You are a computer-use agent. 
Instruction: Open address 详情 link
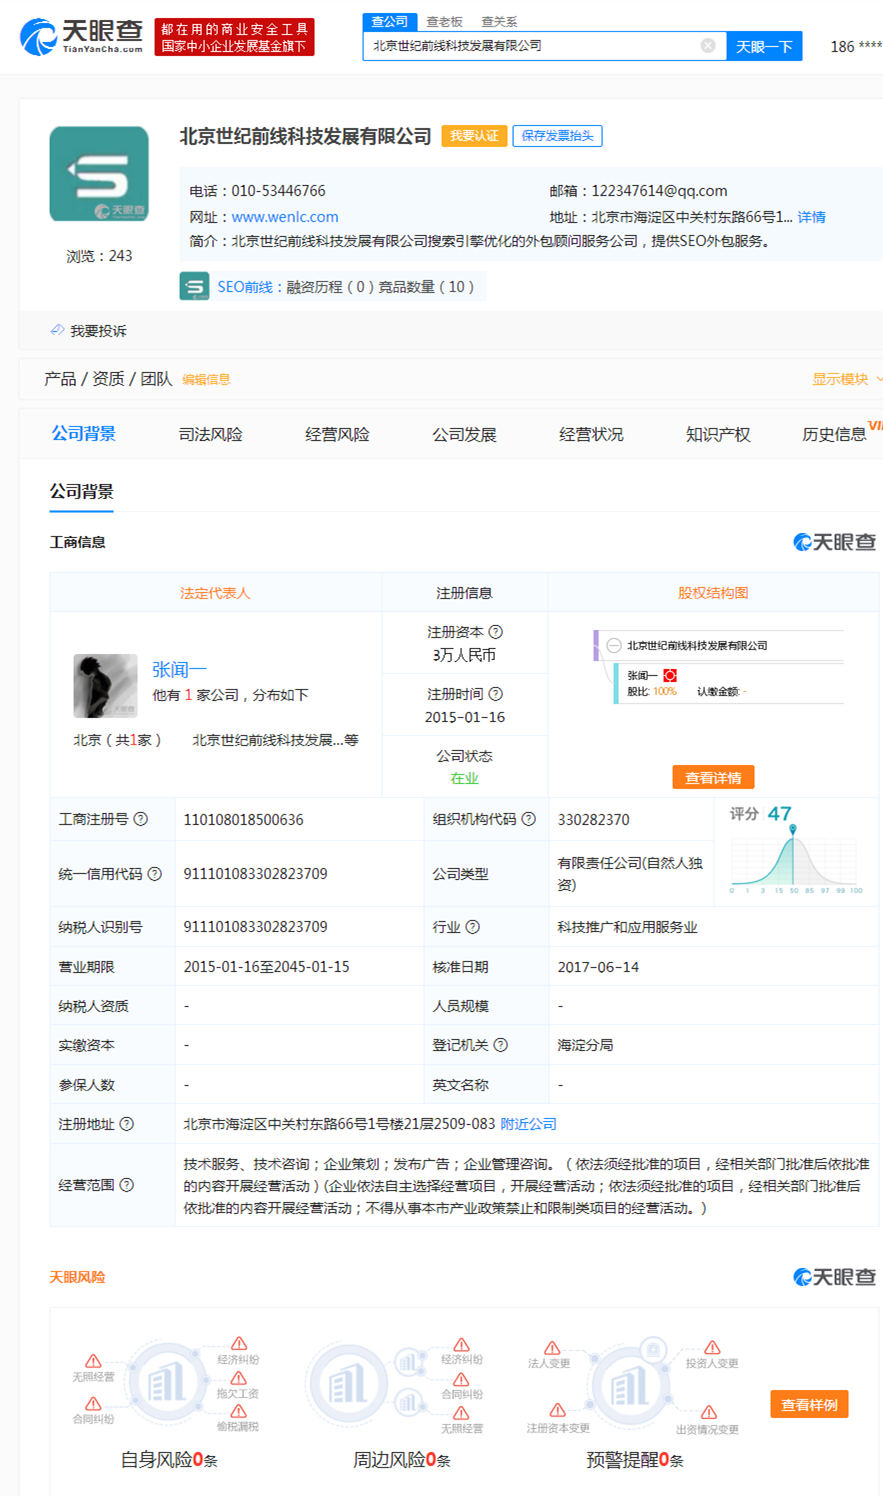(x=812, y=217)
